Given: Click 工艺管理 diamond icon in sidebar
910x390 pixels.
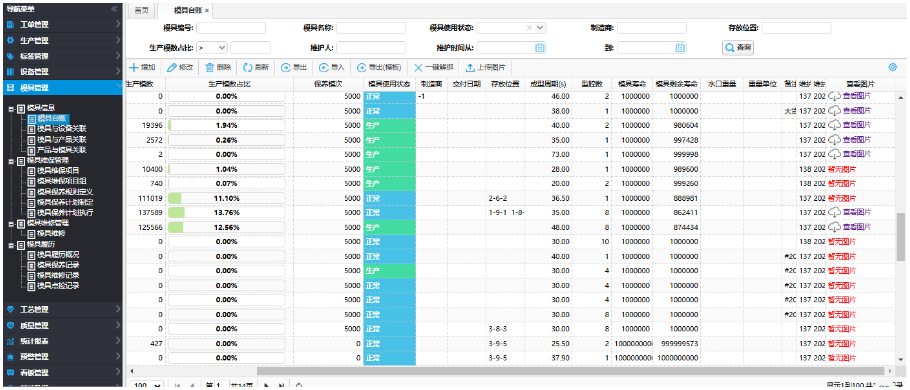Looking at the screenshot, I should click(10, 309).
